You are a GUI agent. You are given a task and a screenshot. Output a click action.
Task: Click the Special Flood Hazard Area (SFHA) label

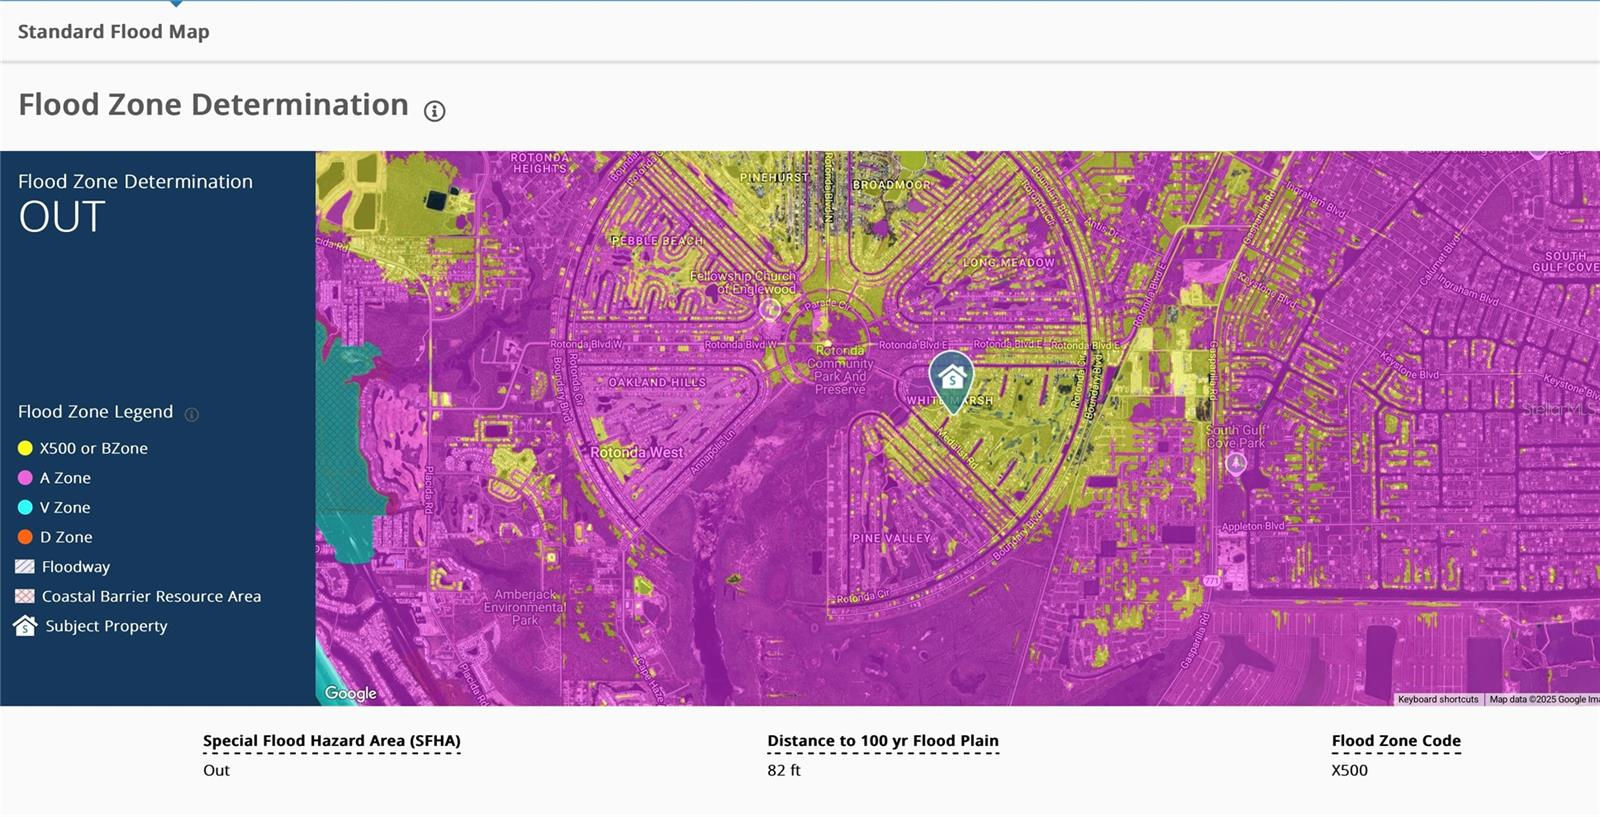(x=332, y=741)
